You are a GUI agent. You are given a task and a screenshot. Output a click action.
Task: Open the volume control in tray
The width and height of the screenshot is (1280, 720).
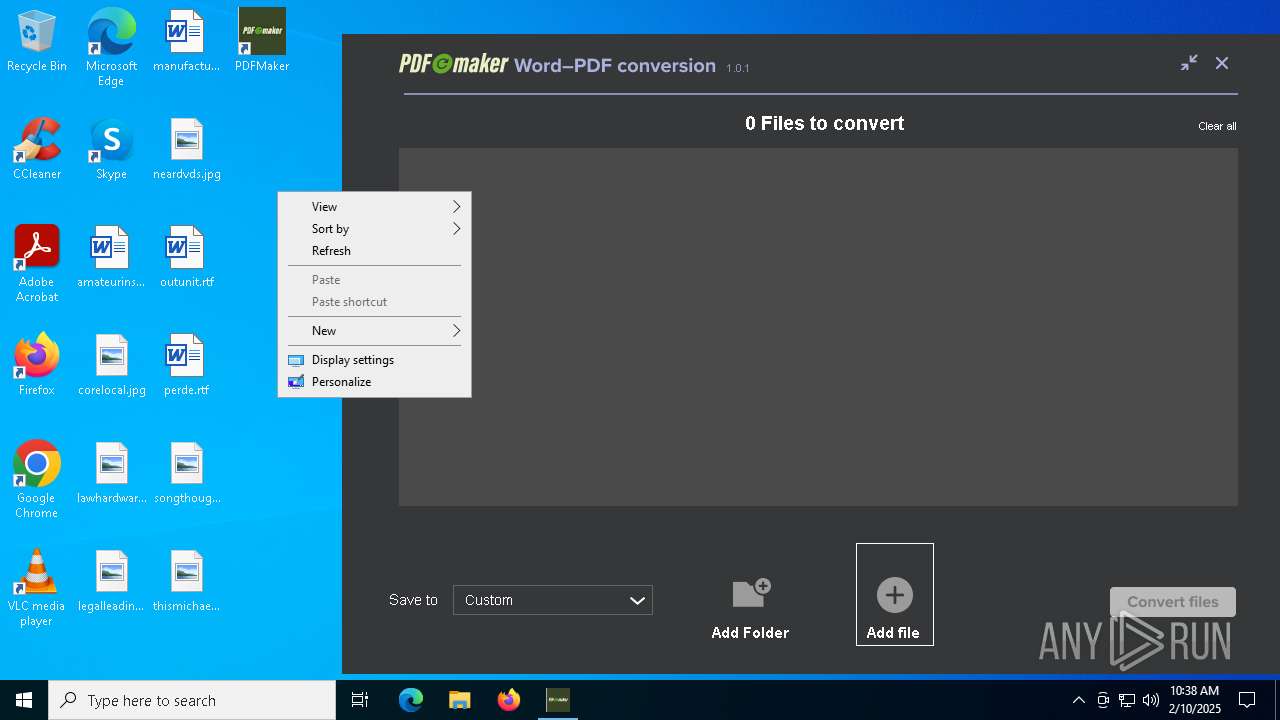pos(1151,700)
